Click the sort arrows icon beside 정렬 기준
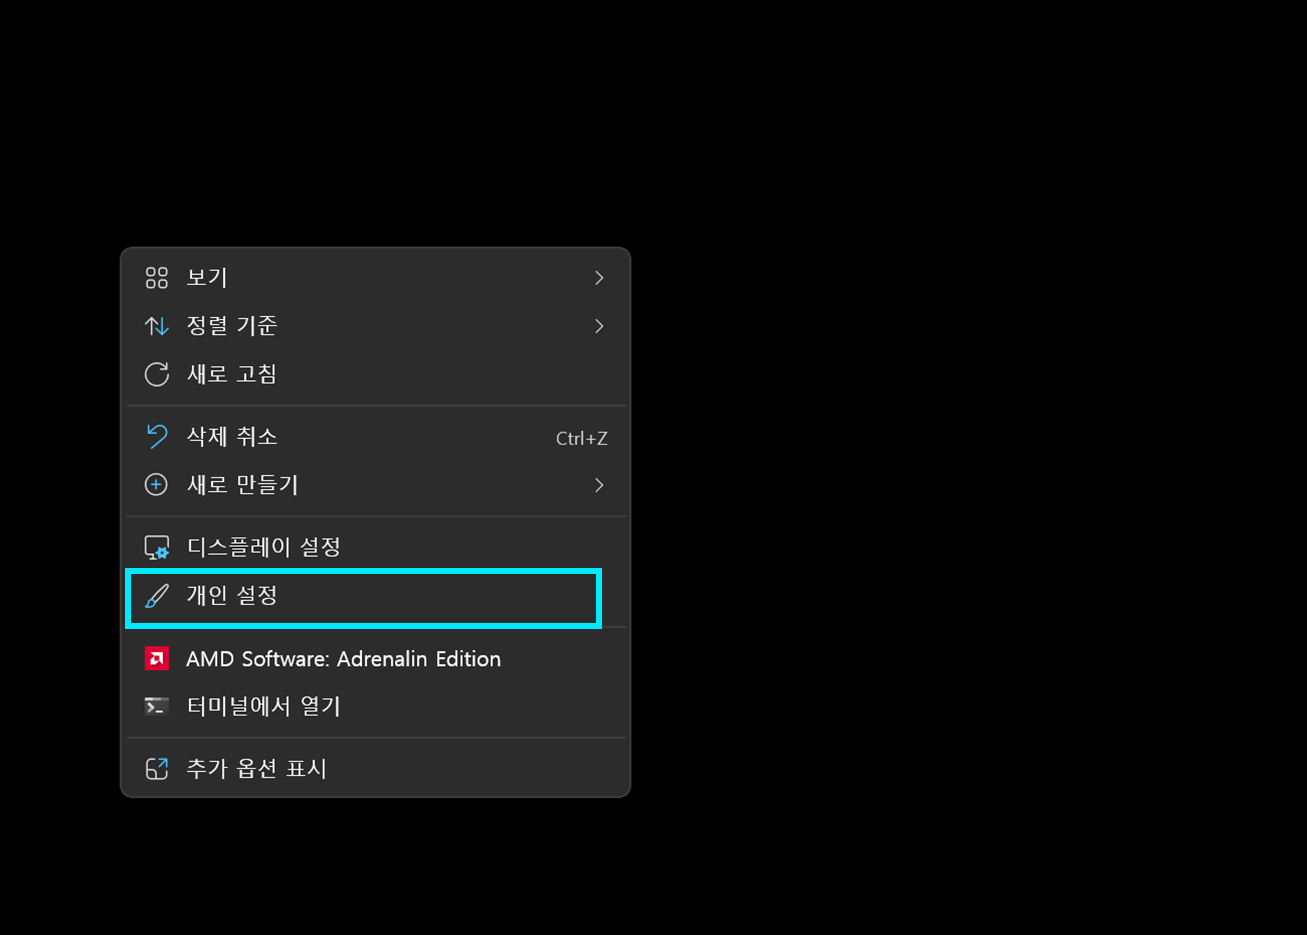 (x=157, y=326)
